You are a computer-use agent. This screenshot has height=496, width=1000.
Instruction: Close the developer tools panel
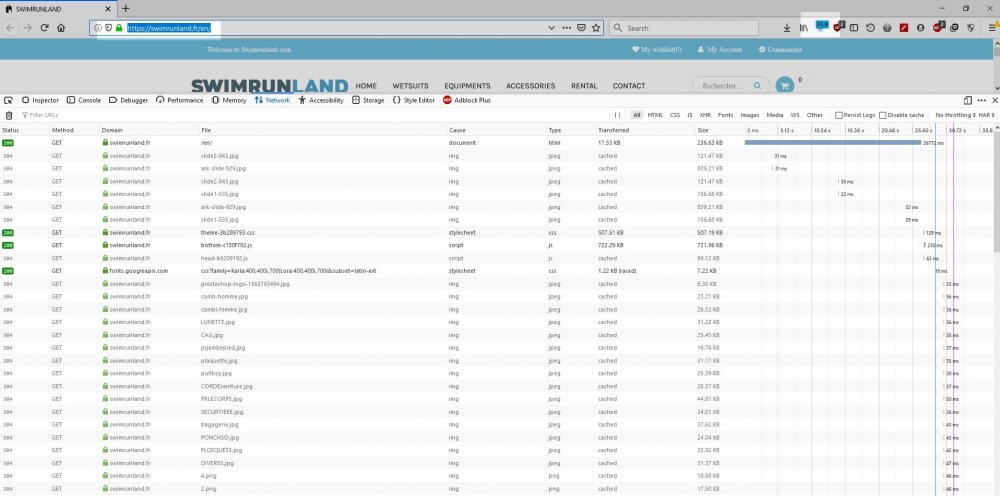[x=995, y=100]
